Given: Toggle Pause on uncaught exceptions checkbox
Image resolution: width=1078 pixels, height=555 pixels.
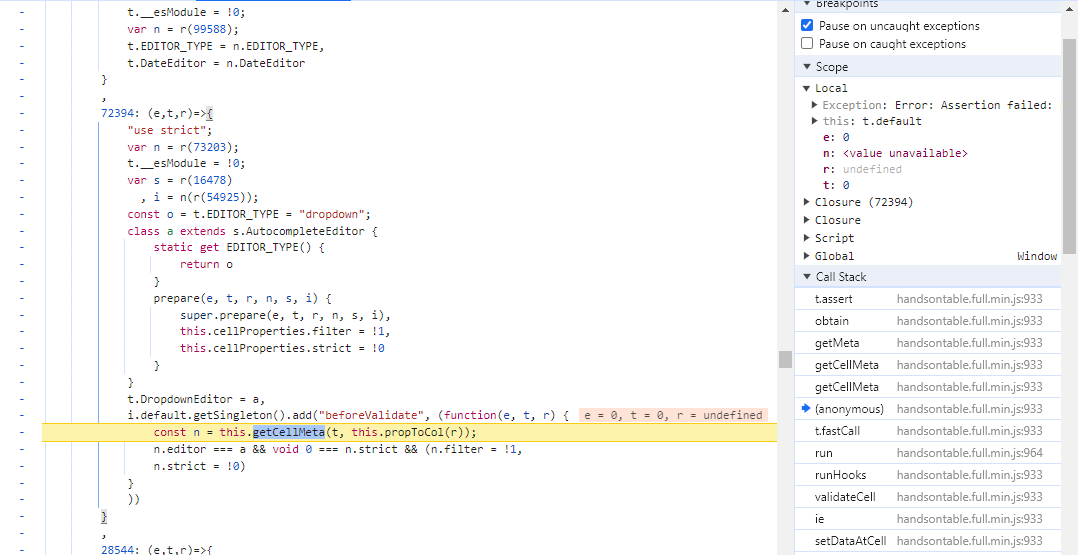Looking at the screenshot, I should tap(807, 25).
